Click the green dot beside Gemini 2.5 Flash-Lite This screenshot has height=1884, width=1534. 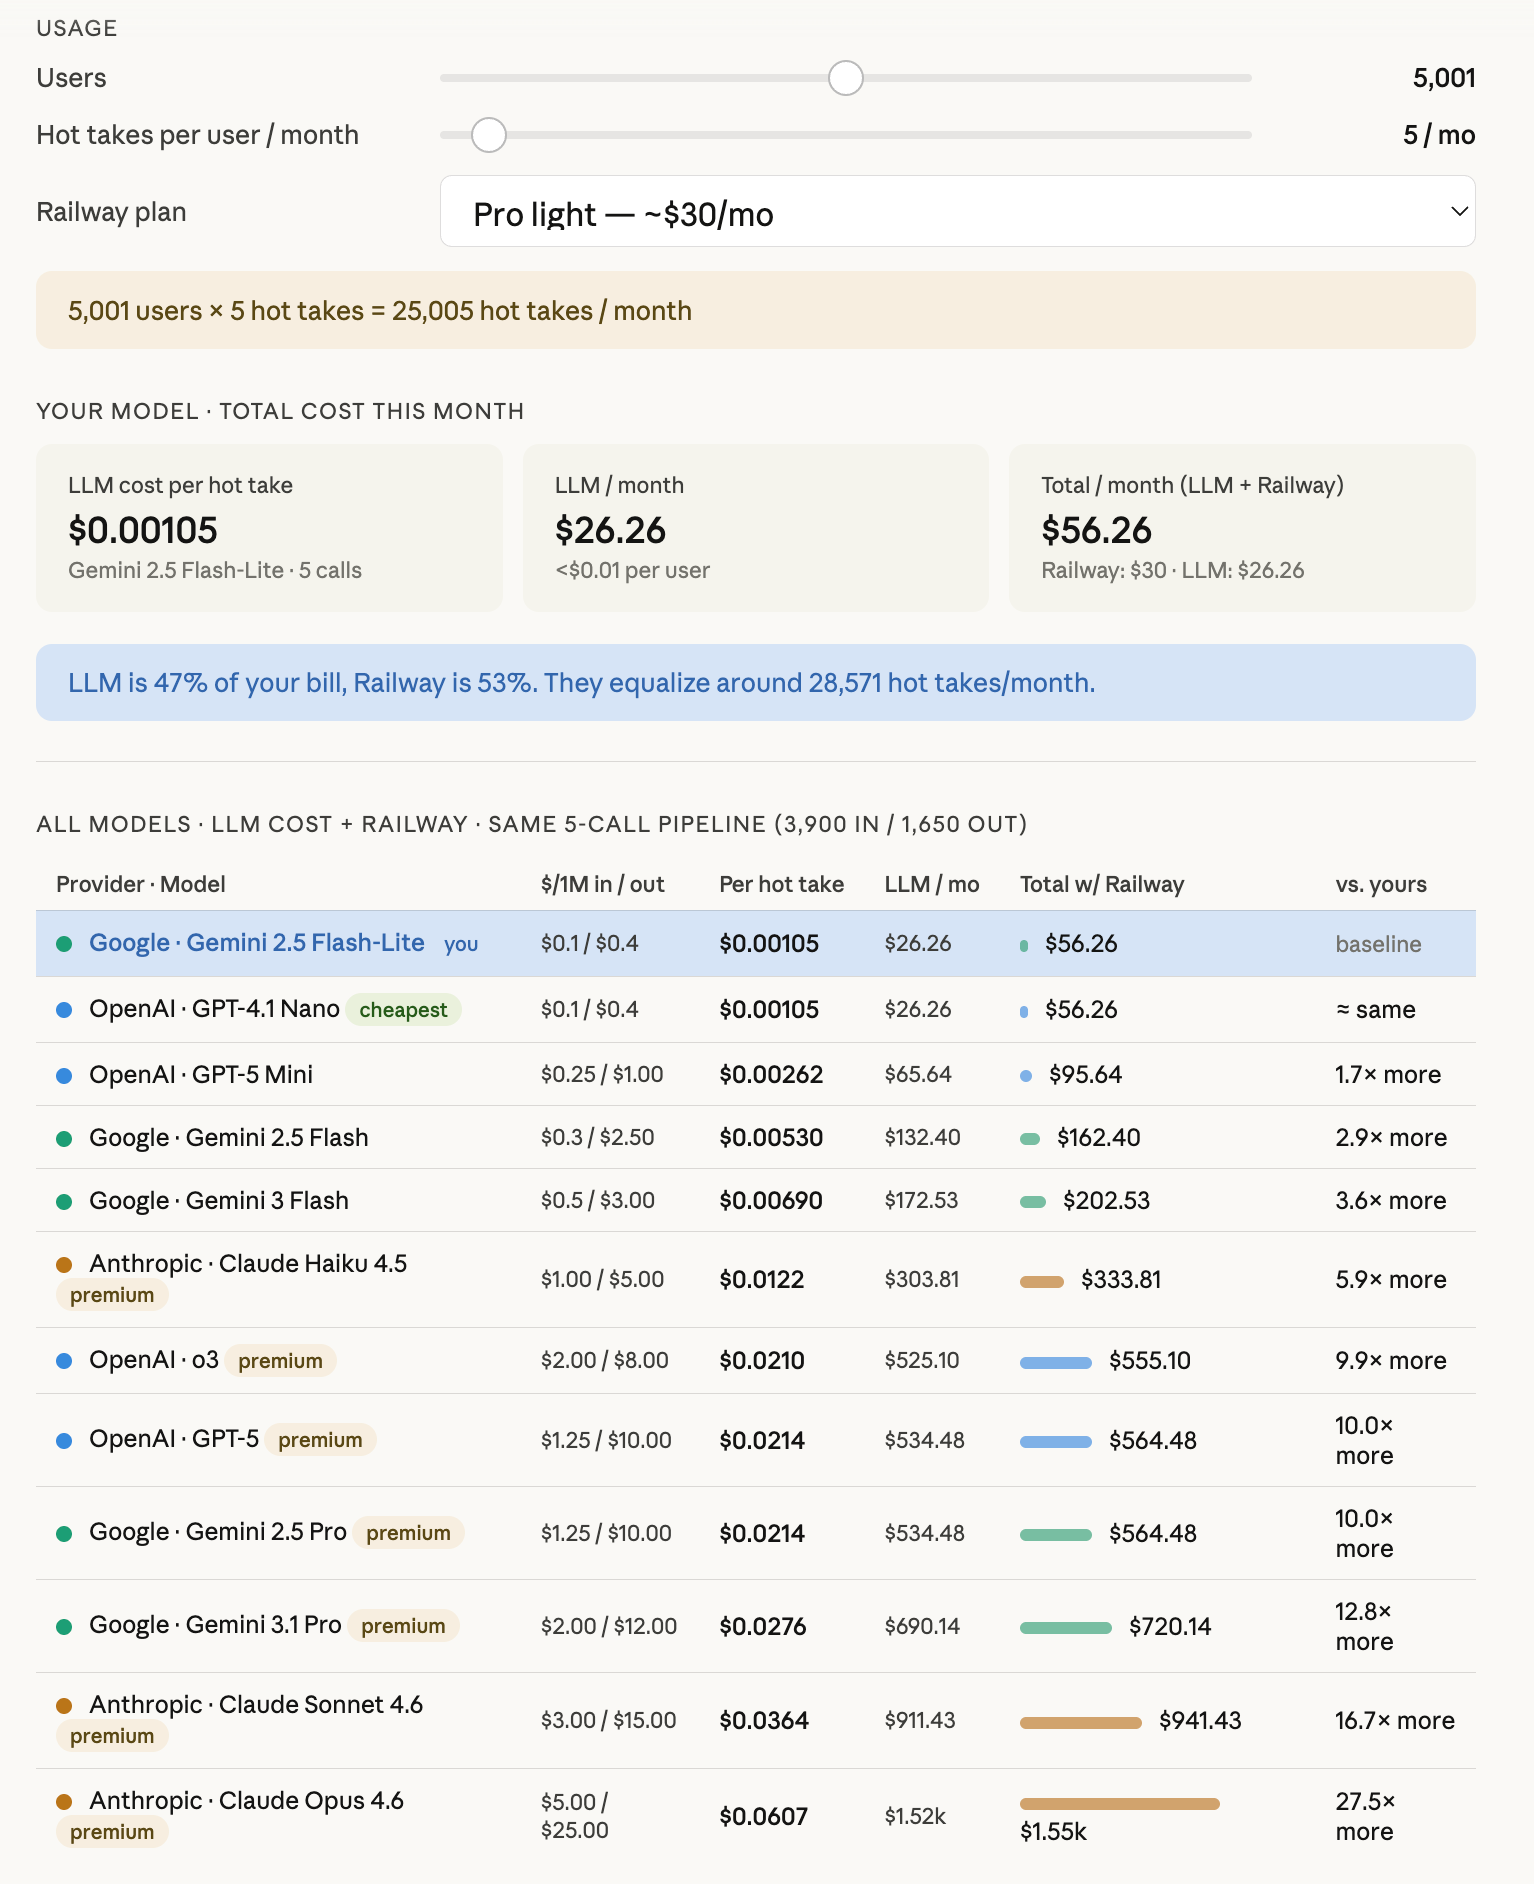click(64, 944)
